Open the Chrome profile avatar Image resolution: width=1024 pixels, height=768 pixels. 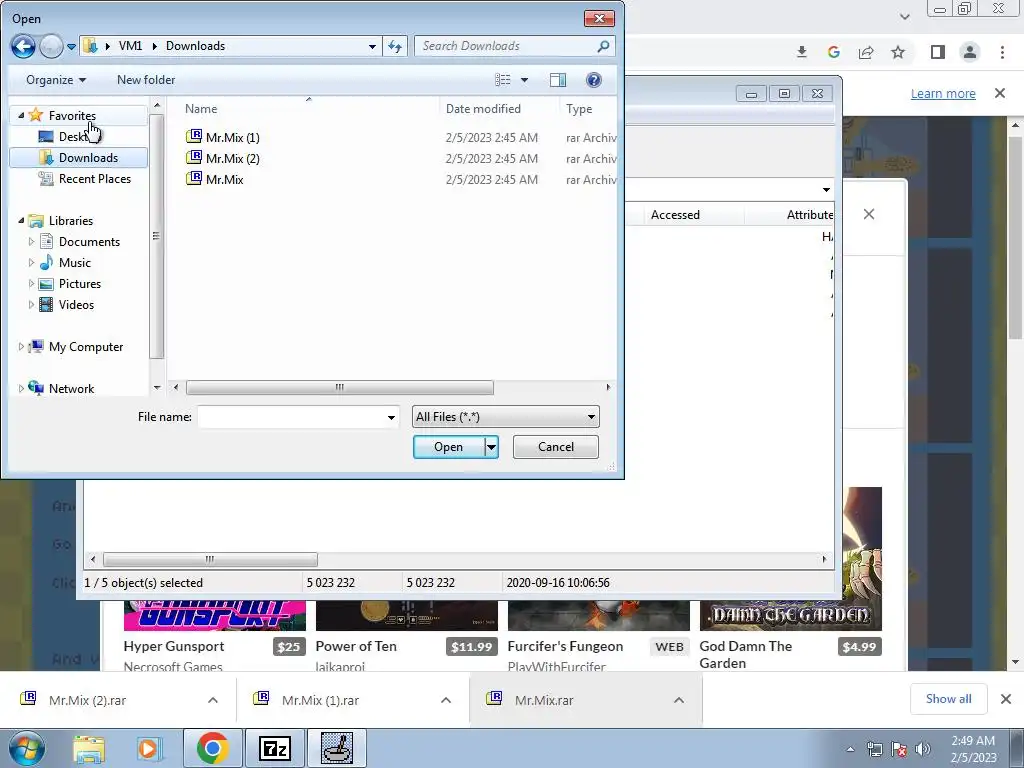tap(970, 52)
